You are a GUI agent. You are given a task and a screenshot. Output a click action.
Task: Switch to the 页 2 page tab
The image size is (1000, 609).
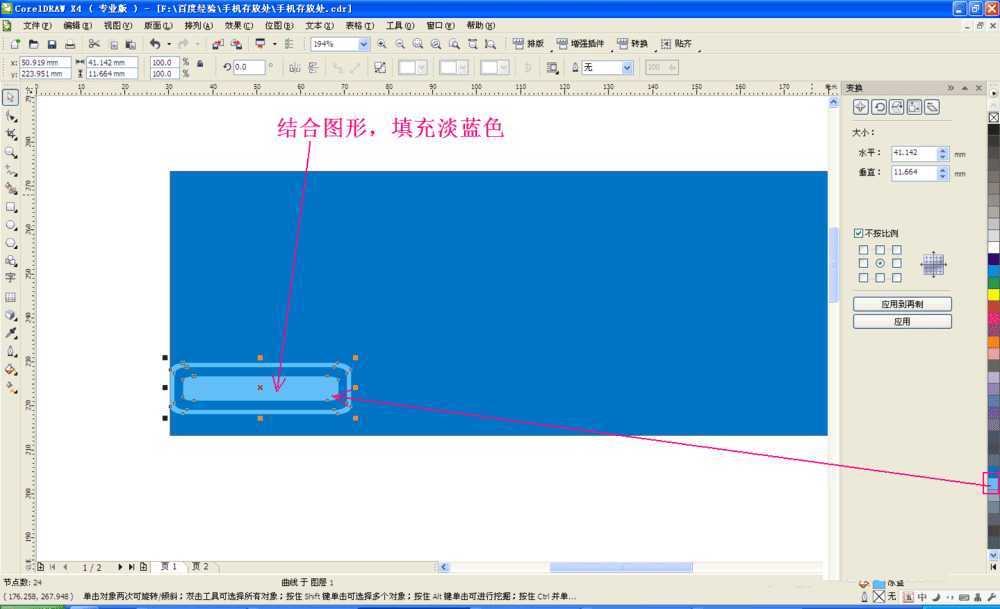(x=200, y=566)
